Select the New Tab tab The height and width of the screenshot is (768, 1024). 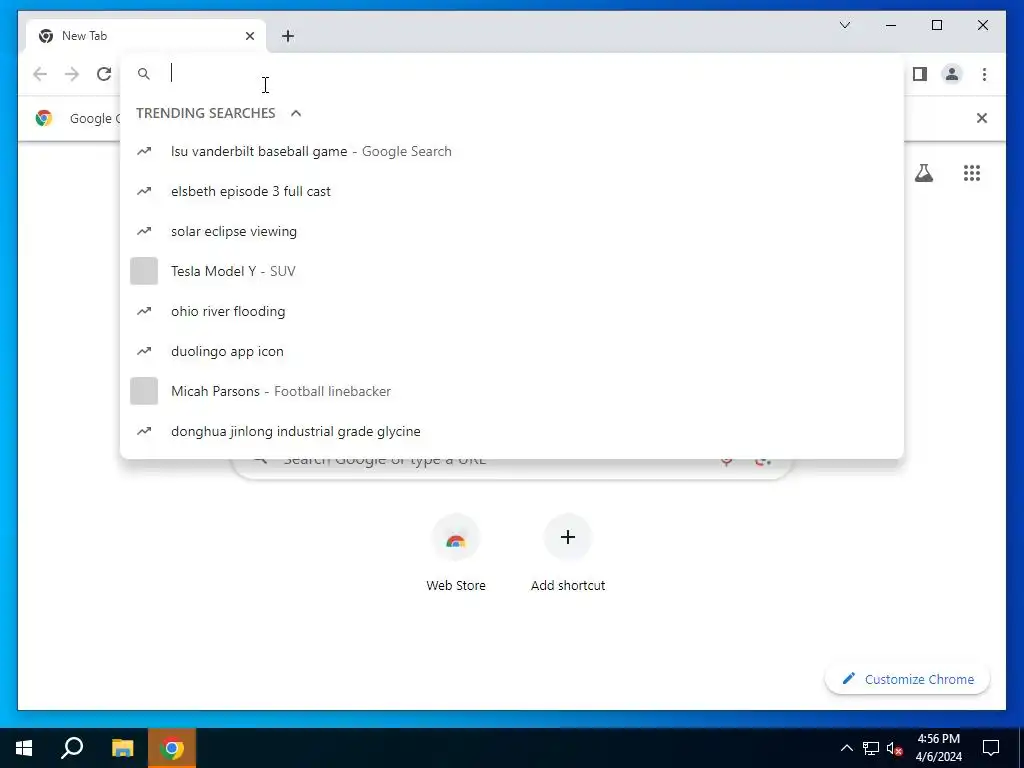pyautogui.click(x=146, y=36)
